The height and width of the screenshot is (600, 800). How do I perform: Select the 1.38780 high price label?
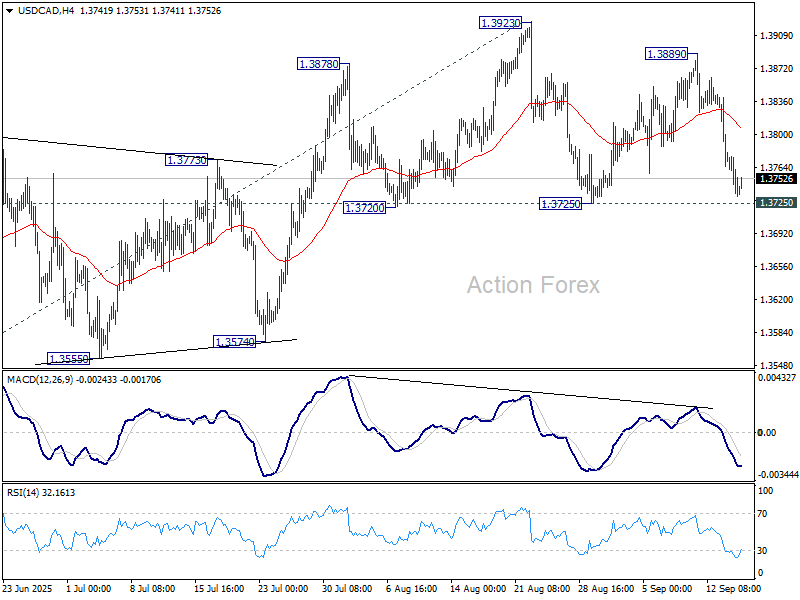point(318,63)
